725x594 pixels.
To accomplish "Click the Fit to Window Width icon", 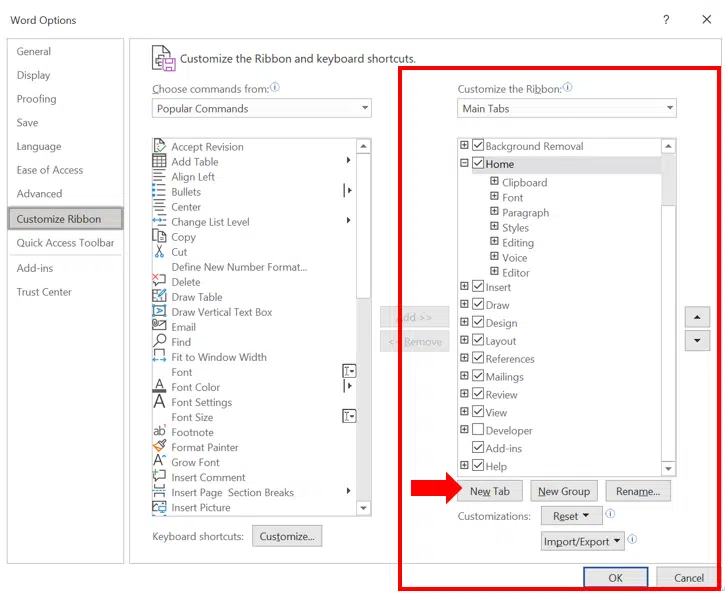I will point(159,356).
